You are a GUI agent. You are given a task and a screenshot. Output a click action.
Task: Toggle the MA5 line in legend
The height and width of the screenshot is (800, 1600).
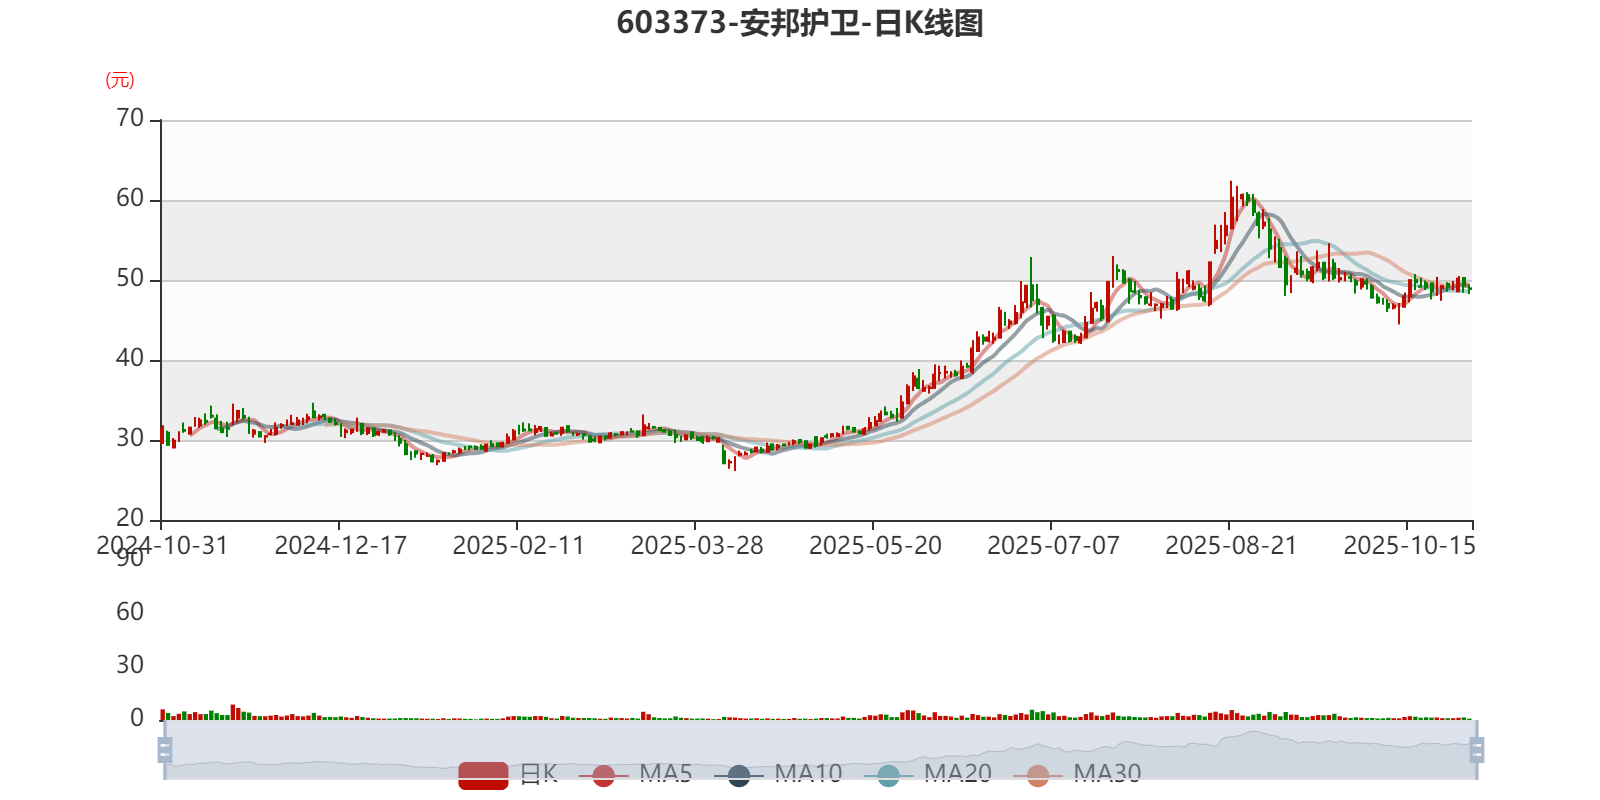pyautogui.click(x=635, y=774)
